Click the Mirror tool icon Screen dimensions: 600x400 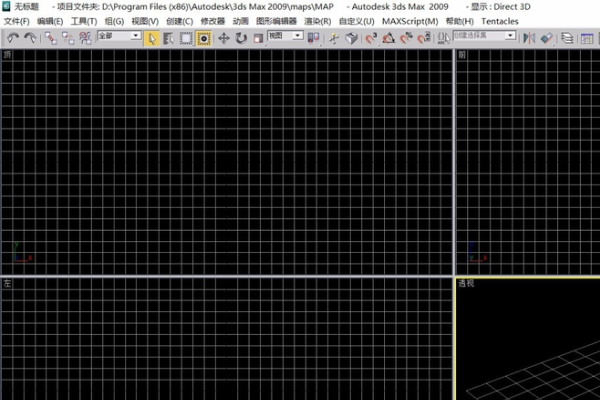[x=529, y=38]
